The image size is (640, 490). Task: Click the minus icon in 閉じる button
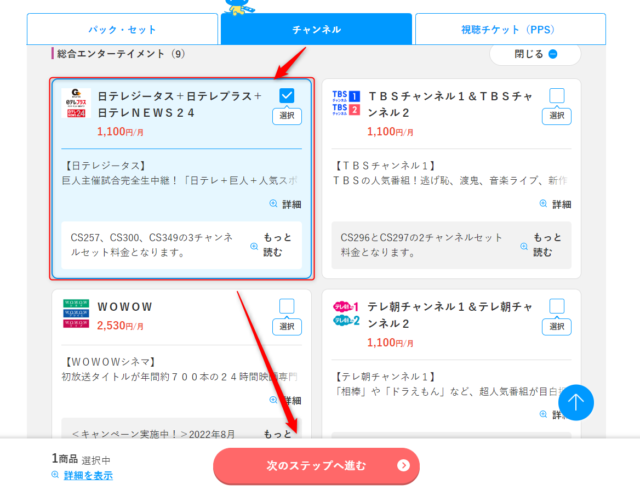pyautogui.click(x=553, y=54)
